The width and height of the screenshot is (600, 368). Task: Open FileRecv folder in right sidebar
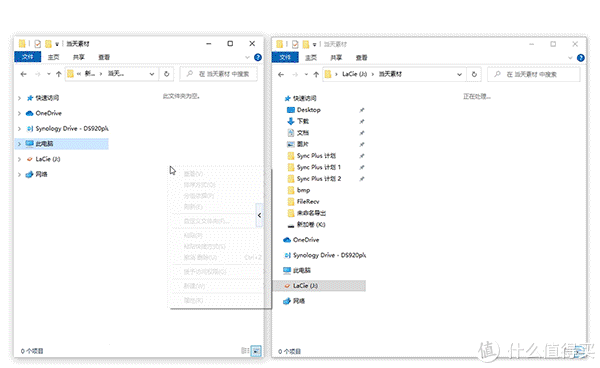point(303,202)
